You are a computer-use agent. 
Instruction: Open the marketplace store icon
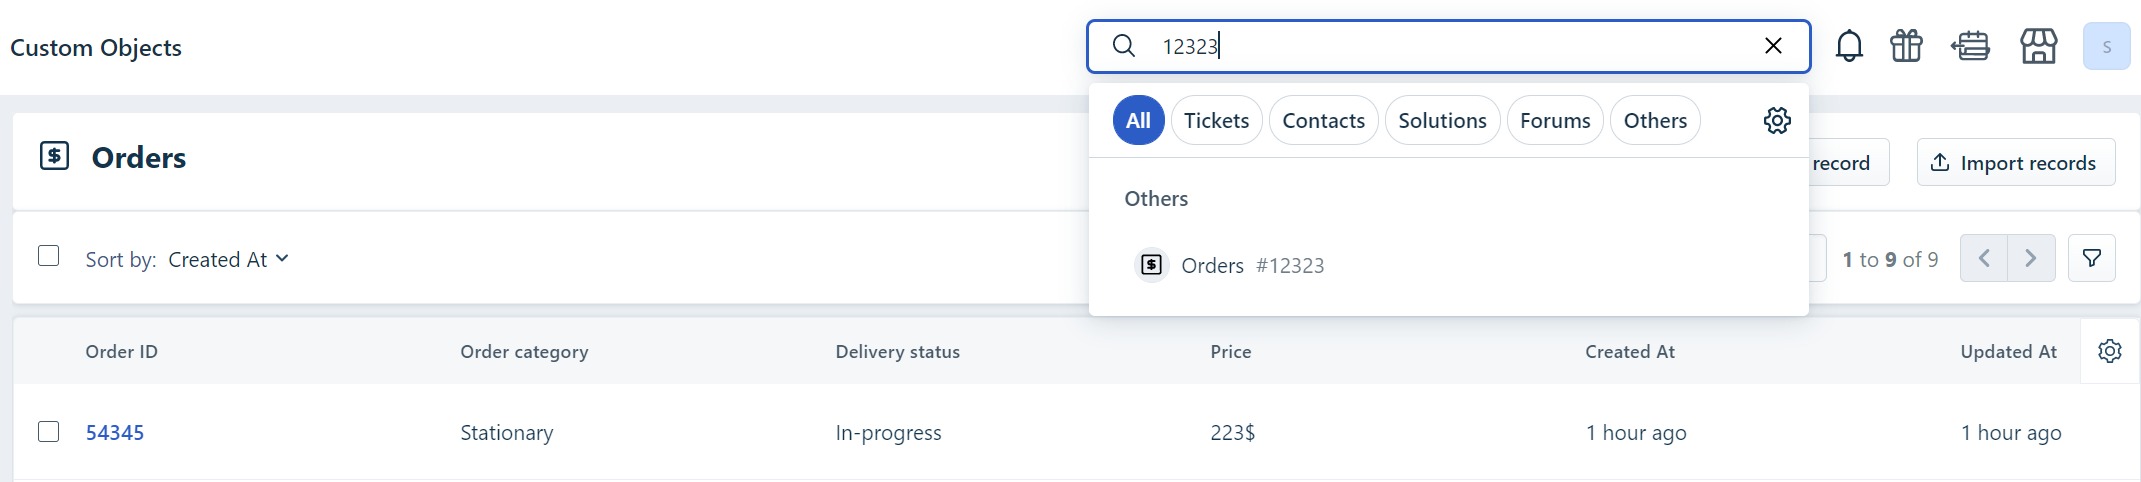tap(2038, 46)
